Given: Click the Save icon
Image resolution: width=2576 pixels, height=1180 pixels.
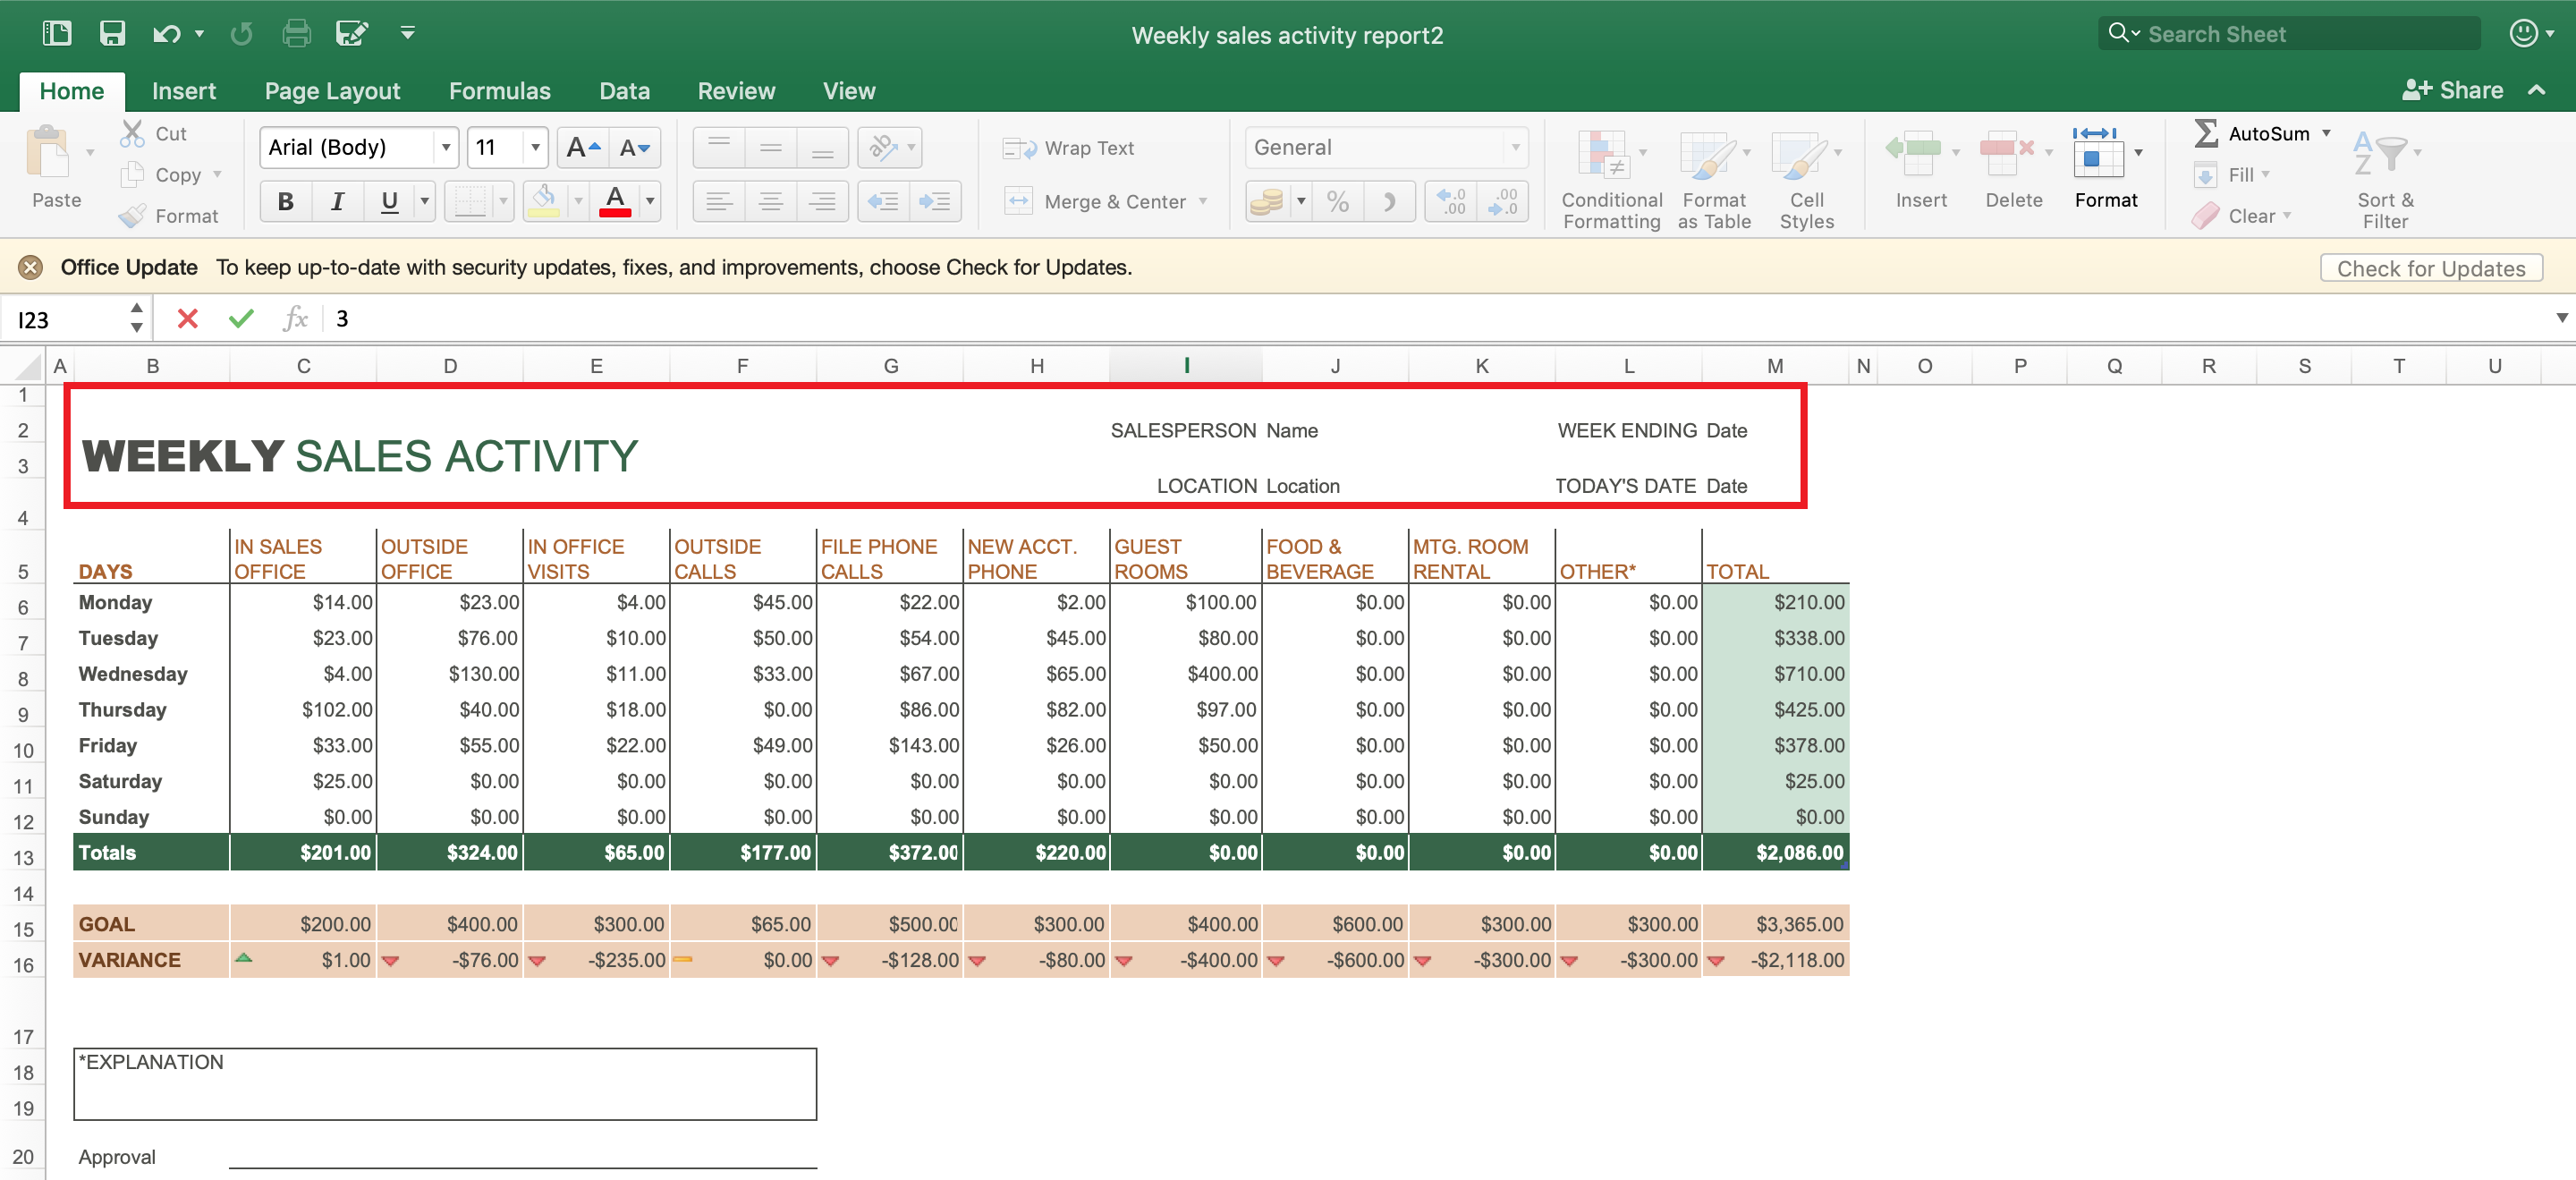Looking at the screenshot, I should tap(113, 33).
